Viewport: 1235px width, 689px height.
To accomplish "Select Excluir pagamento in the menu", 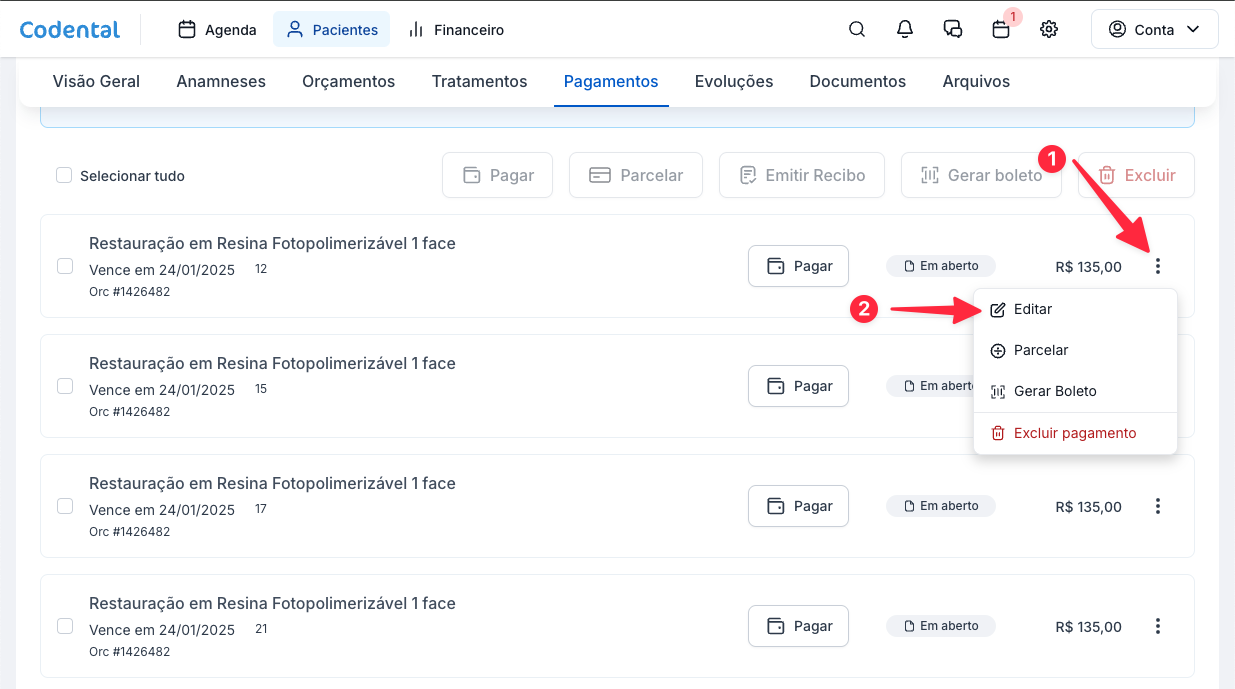I will (1074, 434).
